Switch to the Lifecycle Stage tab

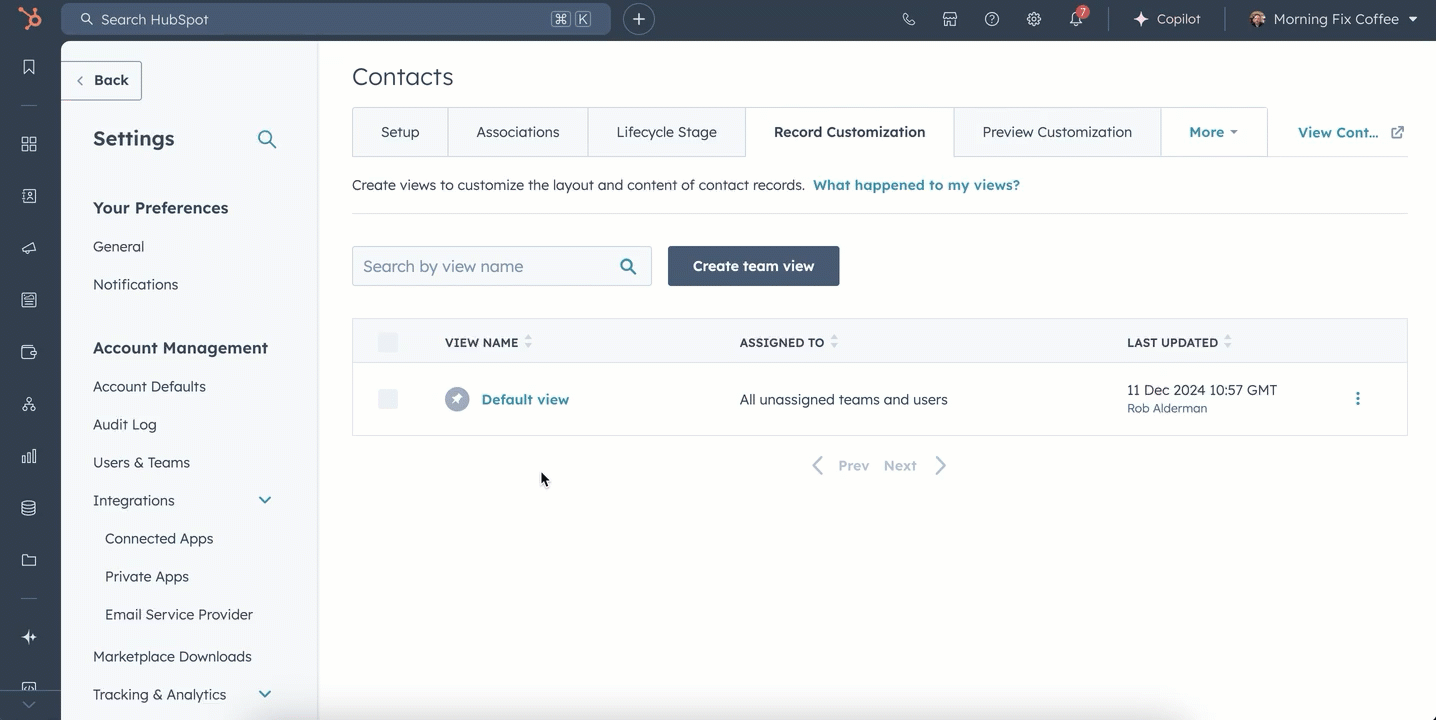point(666,132)
